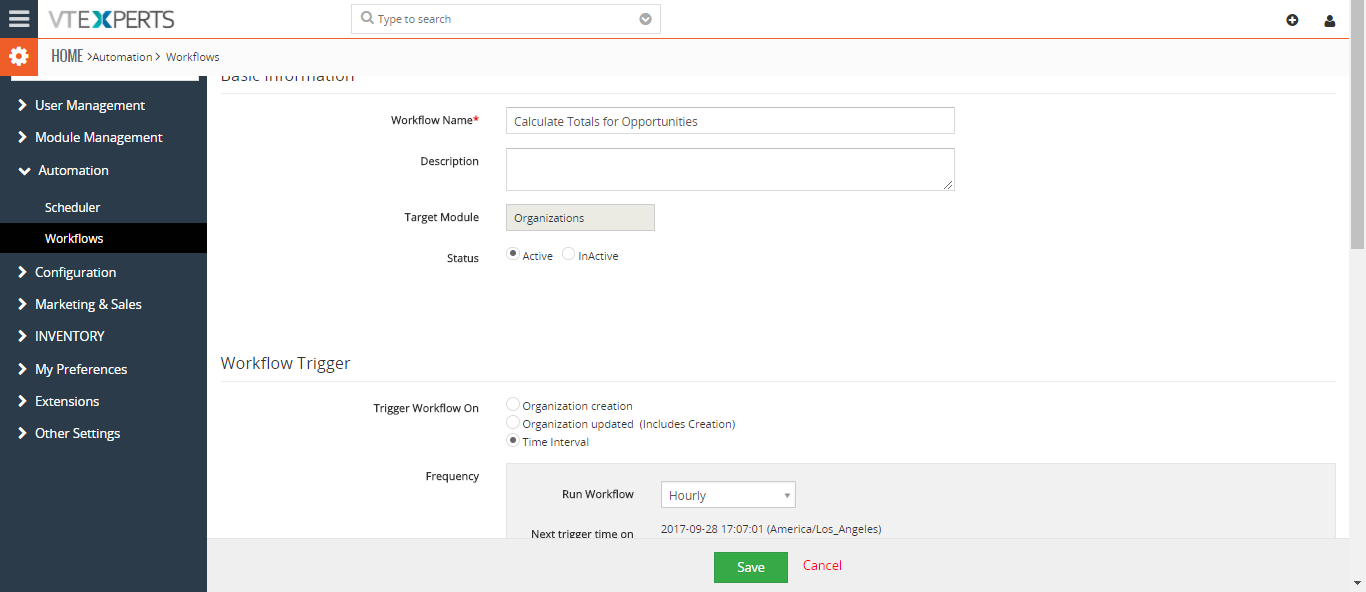Select the InActive status radio button
The height and width of the screenshot is (592, 1366).
pyautogui.click(x=568, y=254)
